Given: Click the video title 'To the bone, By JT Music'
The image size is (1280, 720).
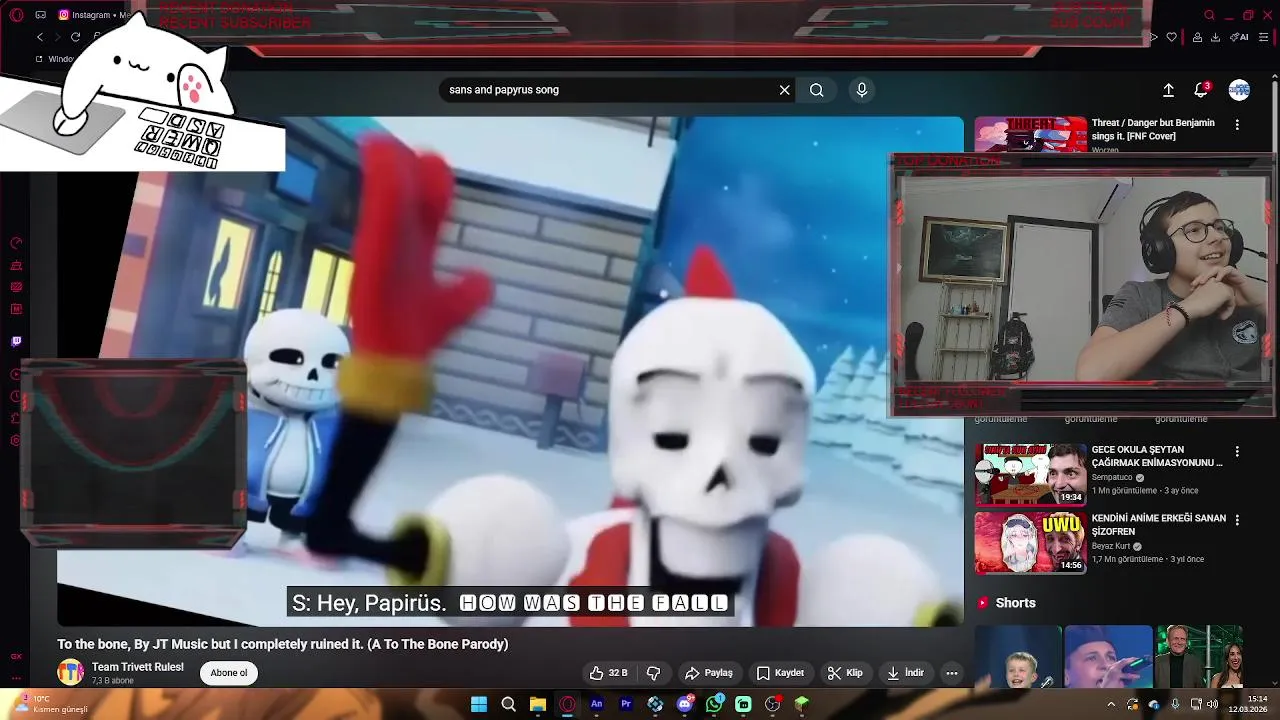Looking at the screenshot, I should tap(283, 645).
